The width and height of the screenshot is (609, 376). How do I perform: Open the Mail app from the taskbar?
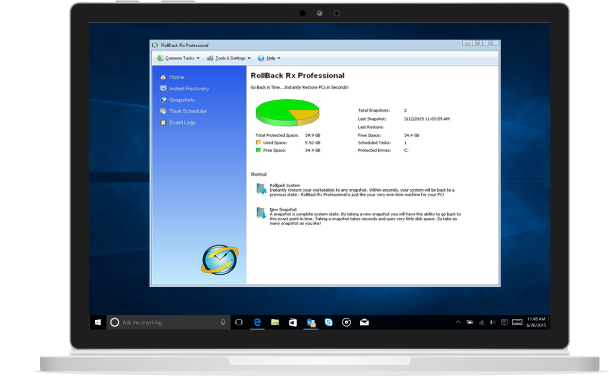coord(364,322)
